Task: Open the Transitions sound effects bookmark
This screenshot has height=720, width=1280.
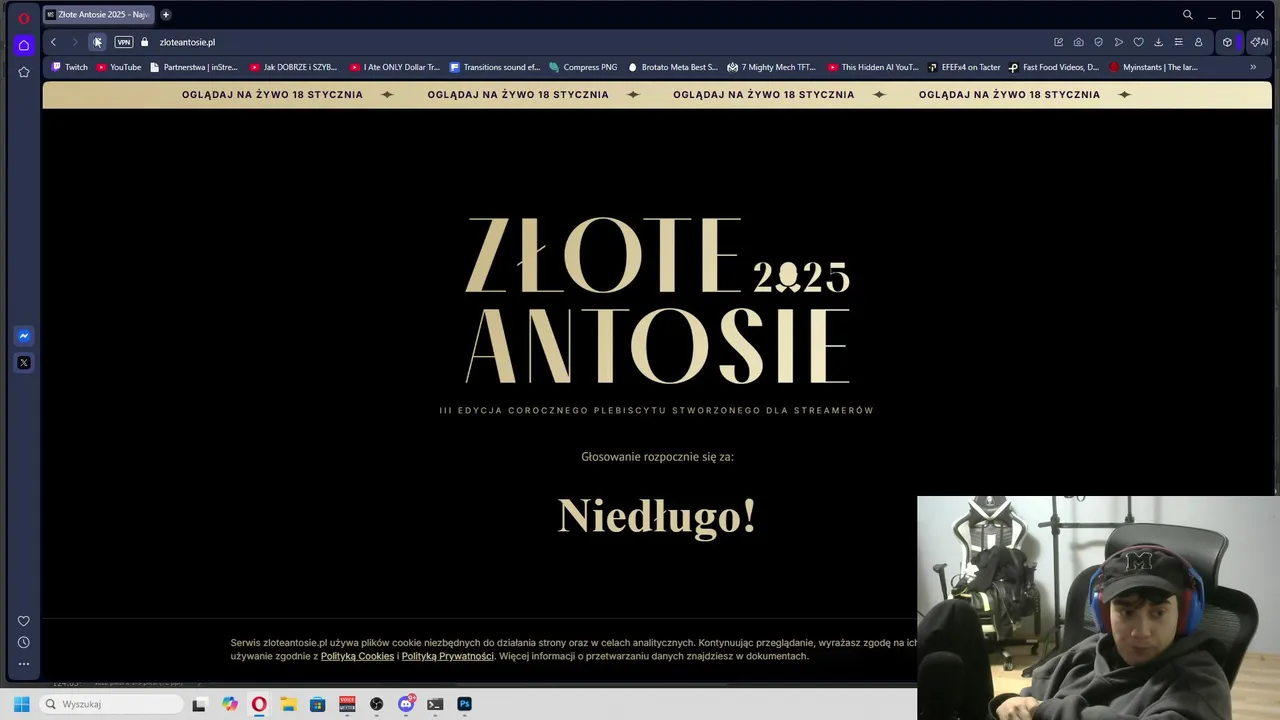Action: click(495, 67)
